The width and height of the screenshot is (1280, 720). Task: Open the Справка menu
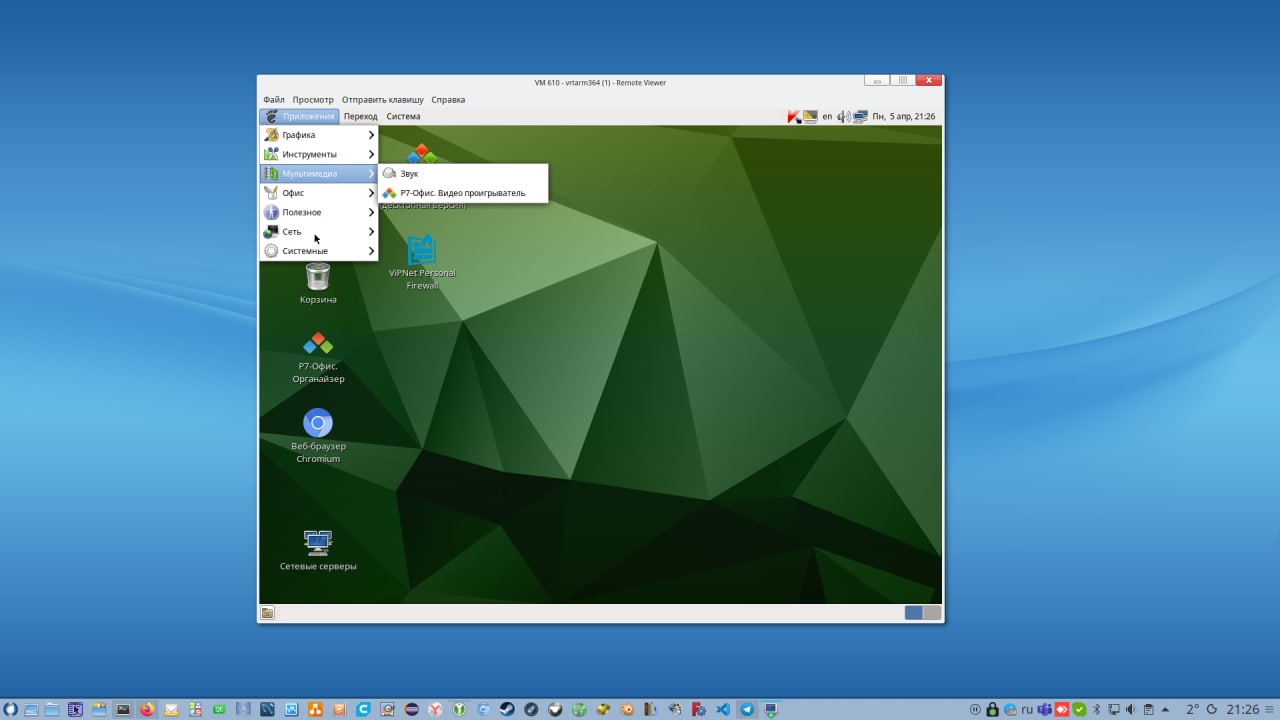click(x=448, y=100)
